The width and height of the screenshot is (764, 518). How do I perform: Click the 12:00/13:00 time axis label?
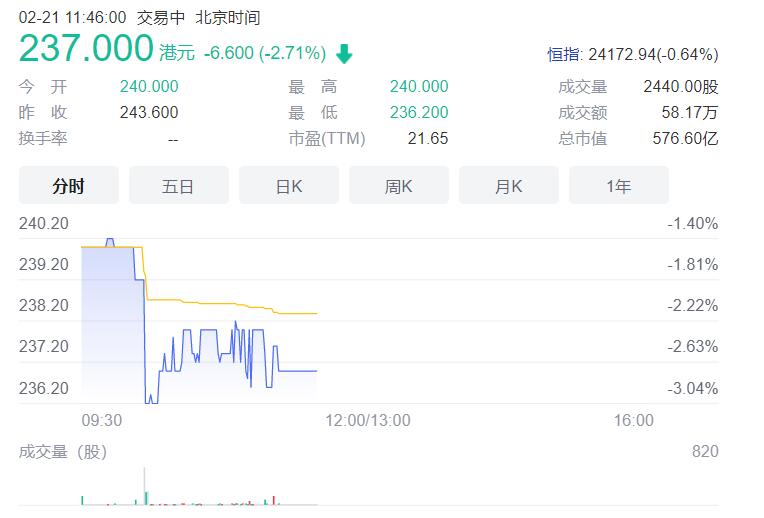(x=368, y=420)
